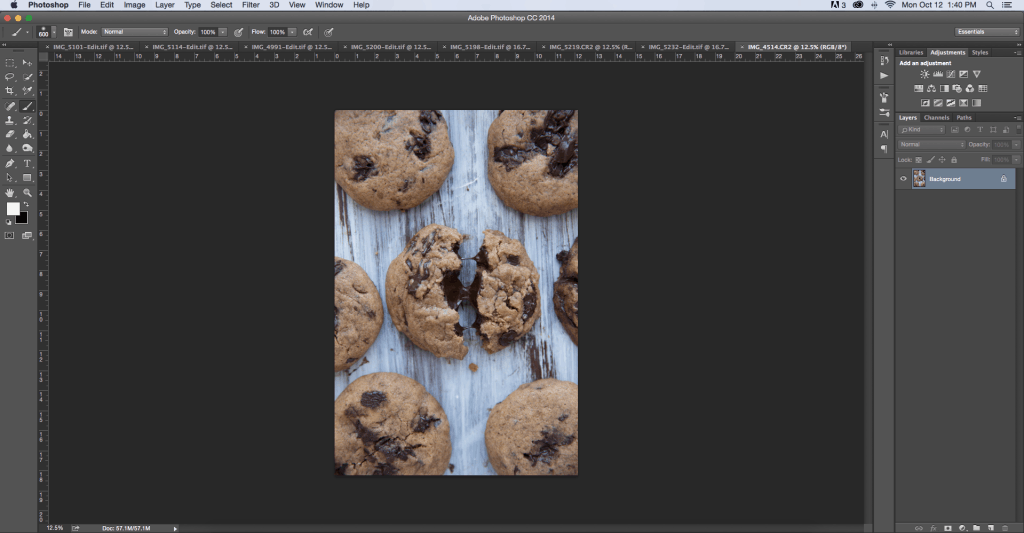Screen dimensions: 1024x533
Task: Open the Flow slider arrow in options bar
Action: click(x=292, y=32)
